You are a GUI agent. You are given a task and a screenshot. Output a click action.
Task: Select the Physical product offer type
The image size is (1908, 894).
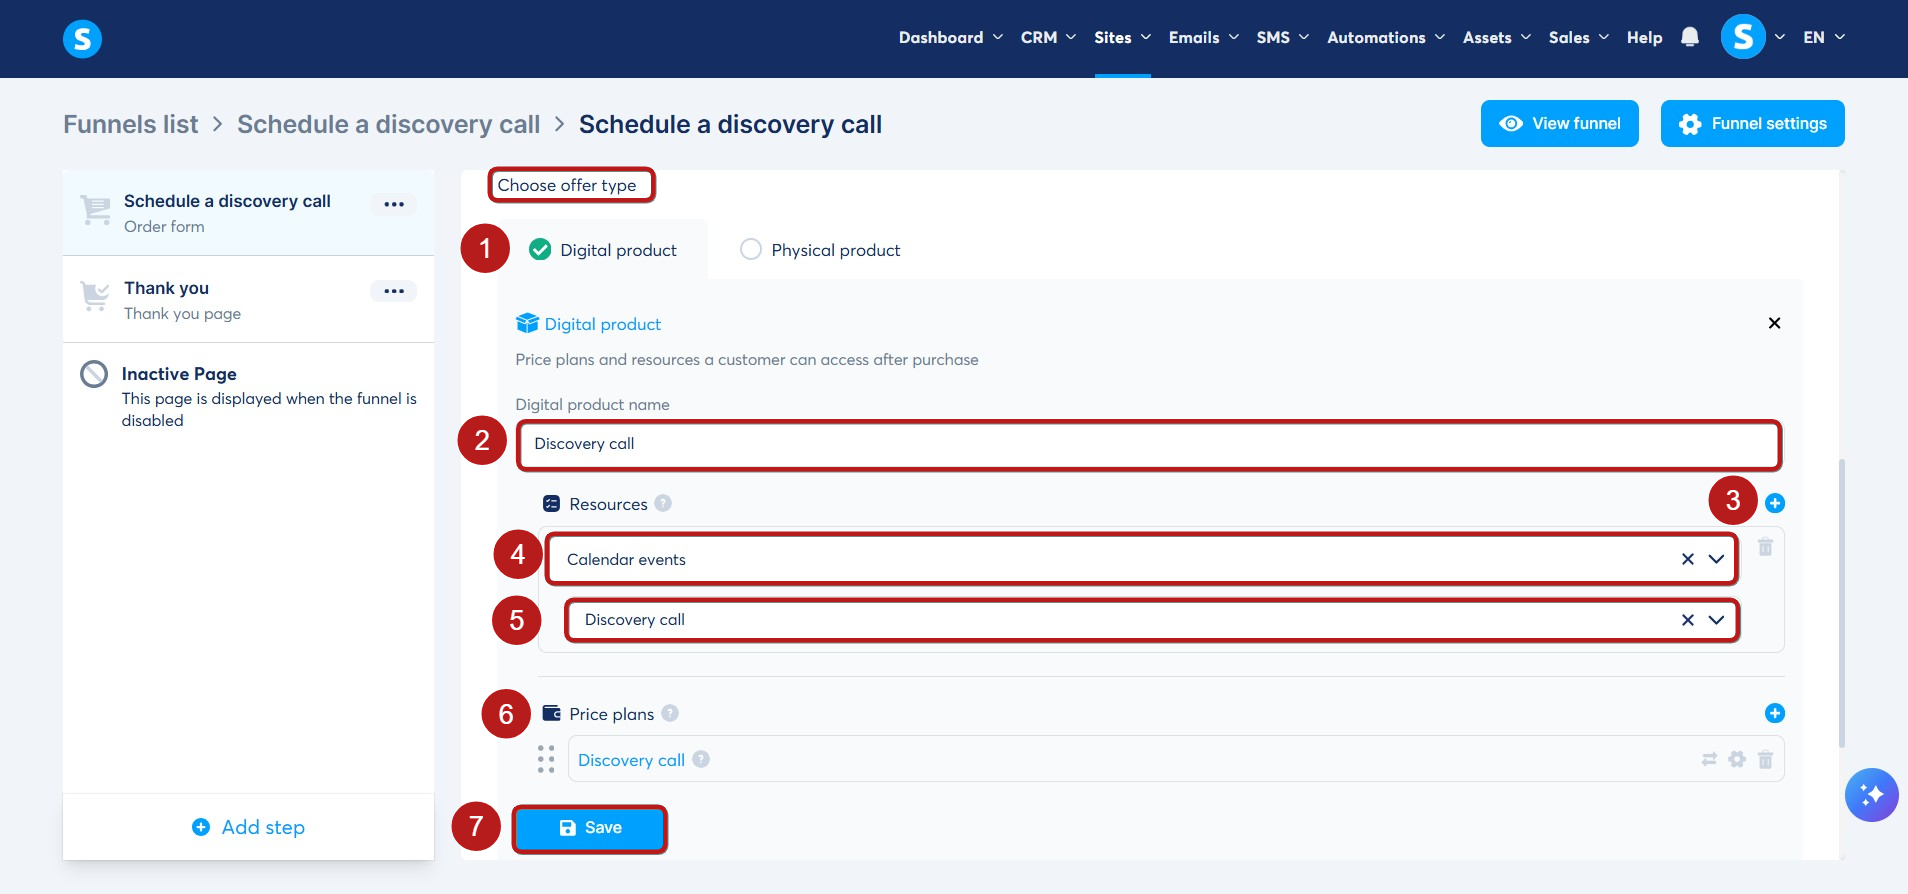pyautogui.click(x=820, y=250)
